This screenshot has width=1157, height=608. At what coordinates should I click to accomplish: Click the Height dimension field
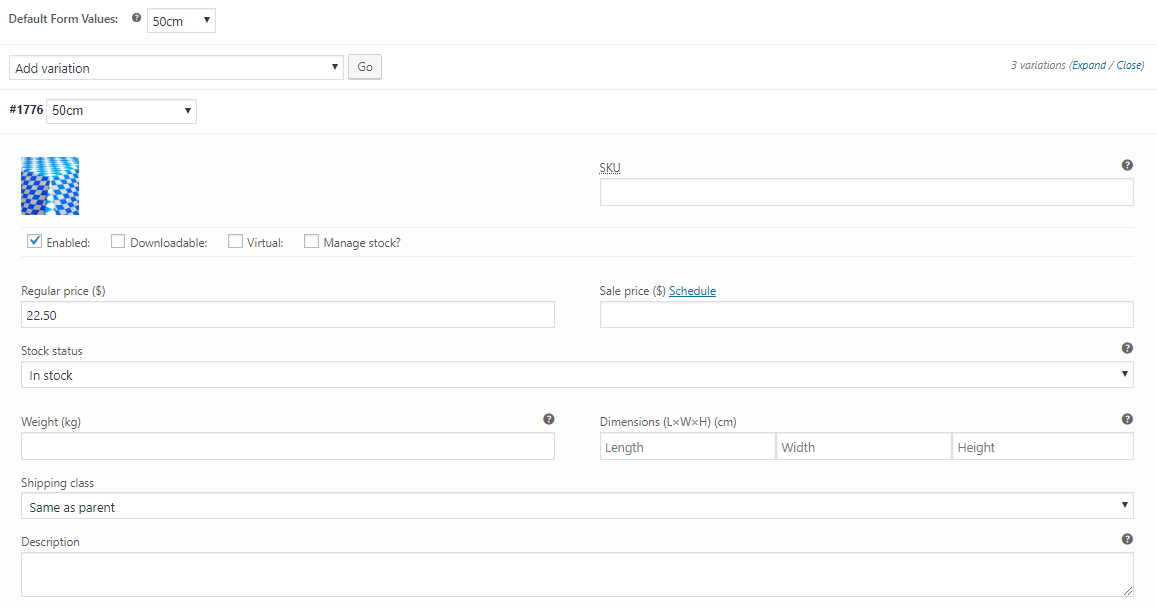click(x=1043, y=446)
